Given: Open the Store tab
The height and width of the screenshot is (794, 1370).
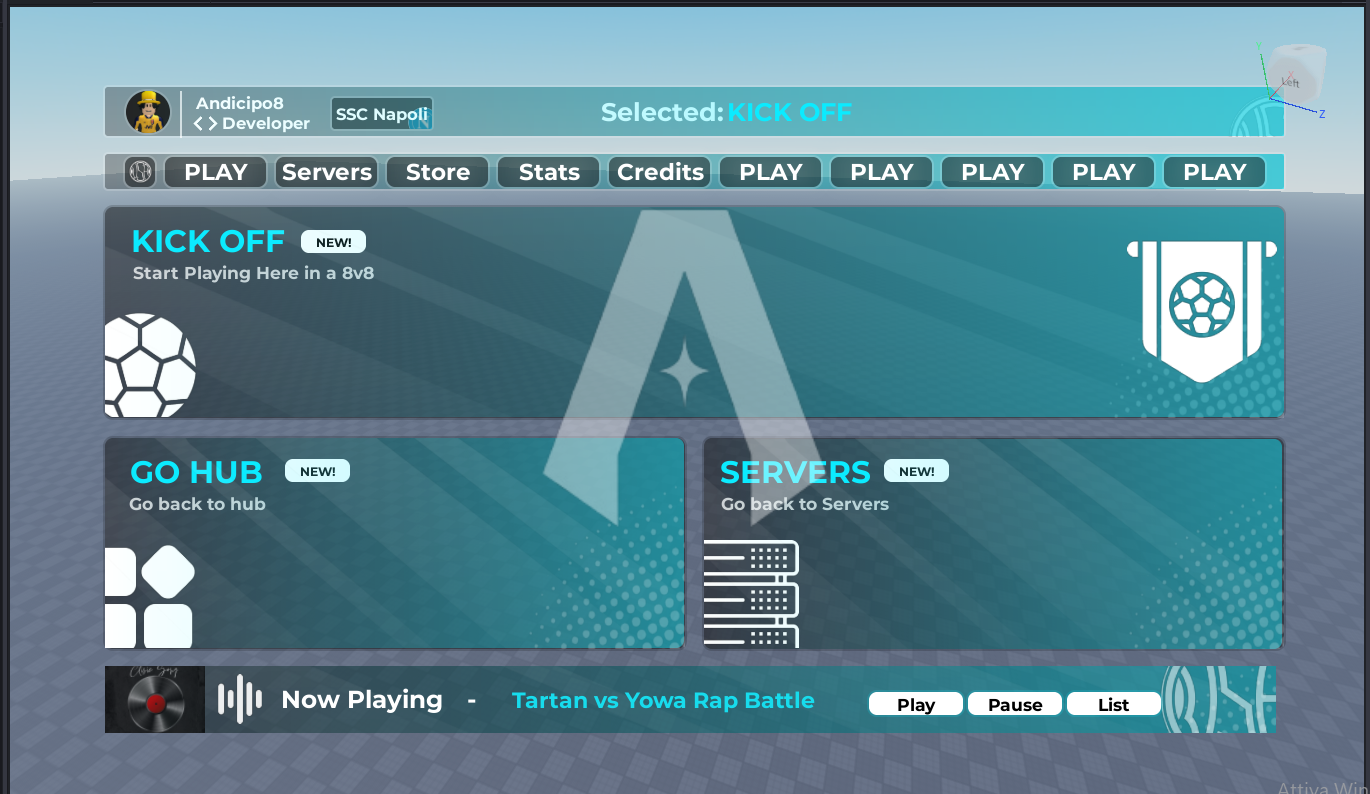Looking at the screenshot, I should point(438,172).
